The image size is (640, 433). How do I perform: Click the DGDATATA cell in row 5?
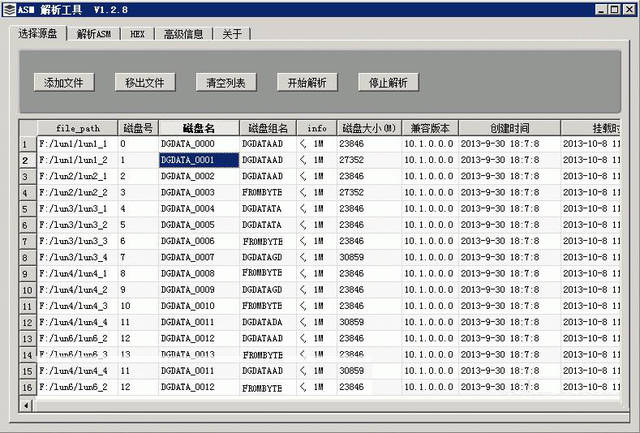tap(268, 209)
